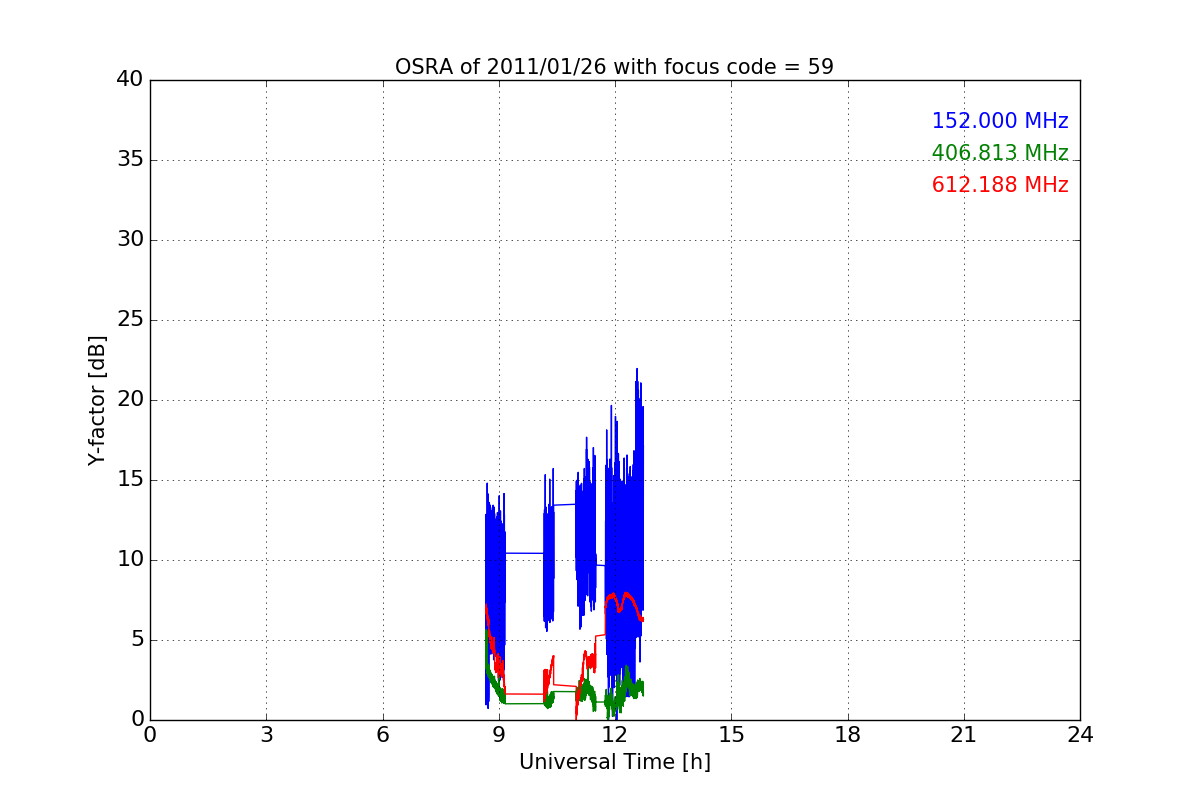The width and height of the screenshot is (1200, 800).
Task: Click x-axis tick label 21
Action: click(x=964, y=735)
